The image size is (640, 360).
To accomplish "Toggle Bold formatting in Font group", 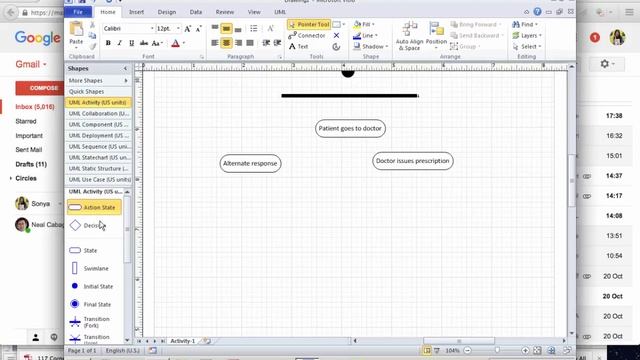I will tap(108, 43).
